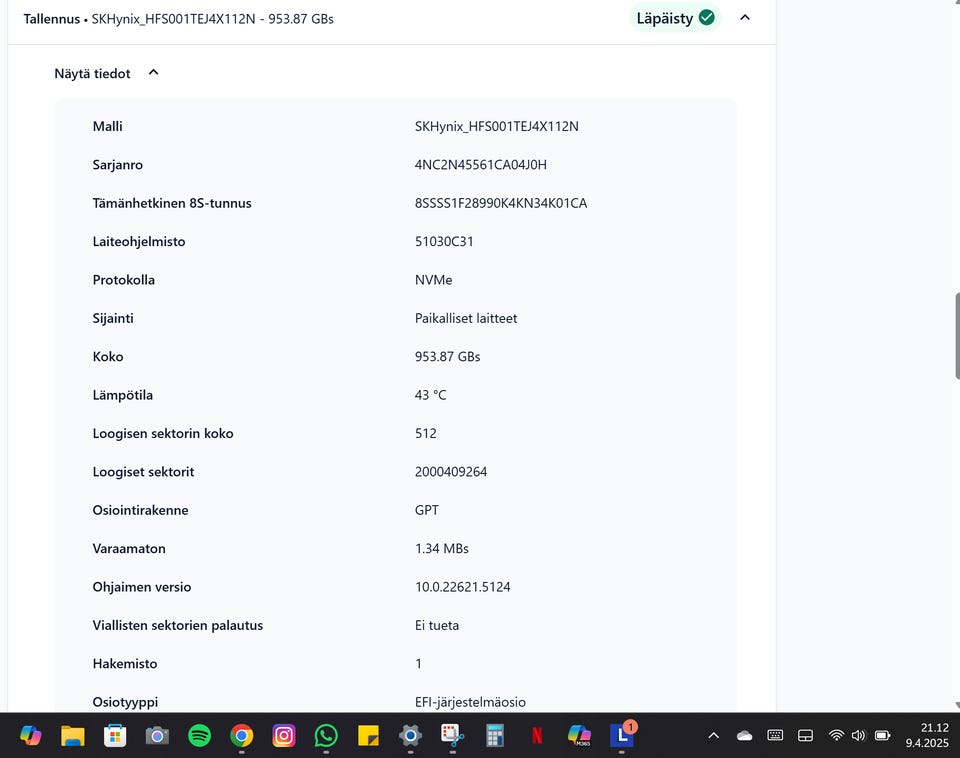Switch to Lenovo app with notification badge

pyautogui.click(x=622, y=735)
